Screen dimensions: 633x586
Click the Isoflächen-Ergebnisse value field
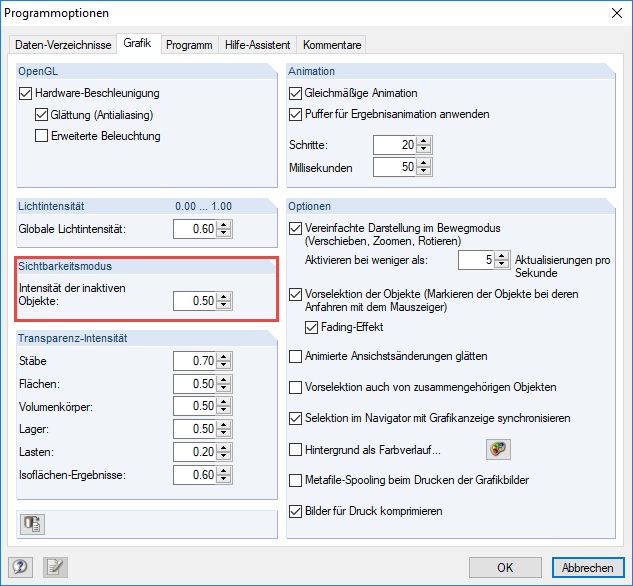[x=195, y=475]
